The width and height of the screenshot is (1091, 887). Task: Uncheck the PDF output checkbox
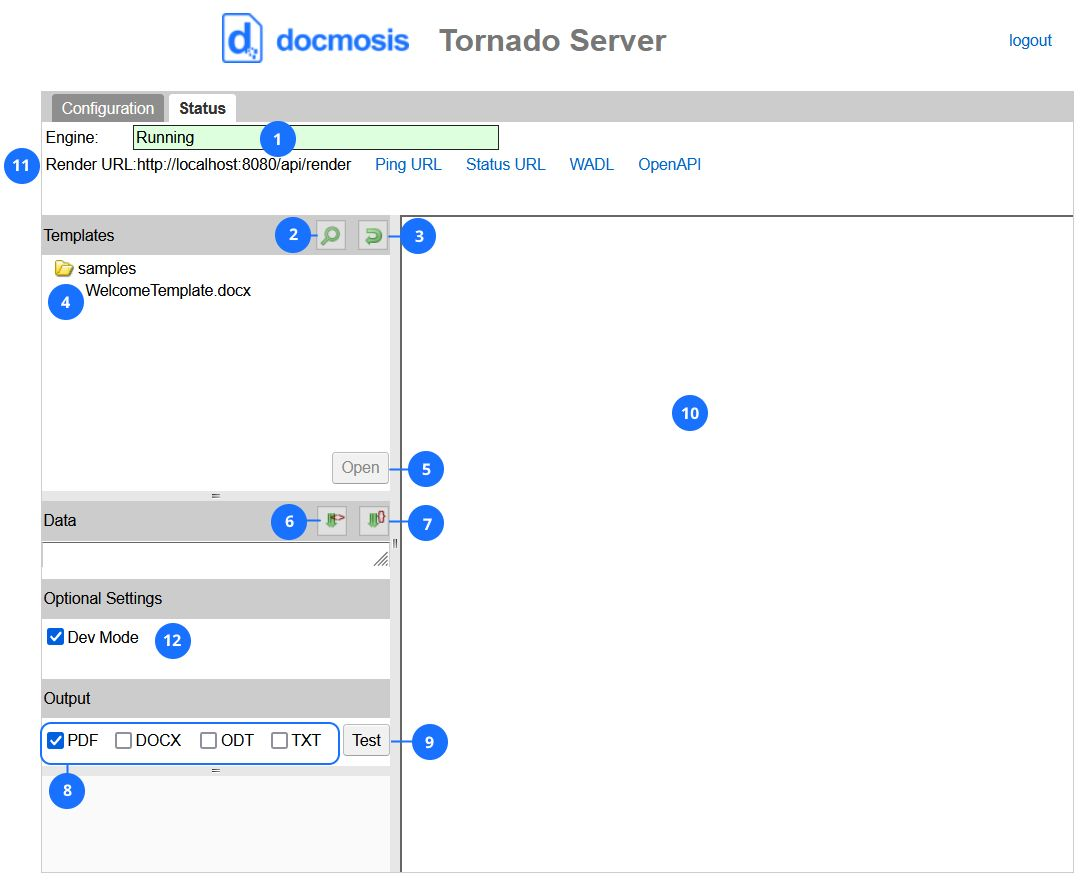(x=56, y=740)
